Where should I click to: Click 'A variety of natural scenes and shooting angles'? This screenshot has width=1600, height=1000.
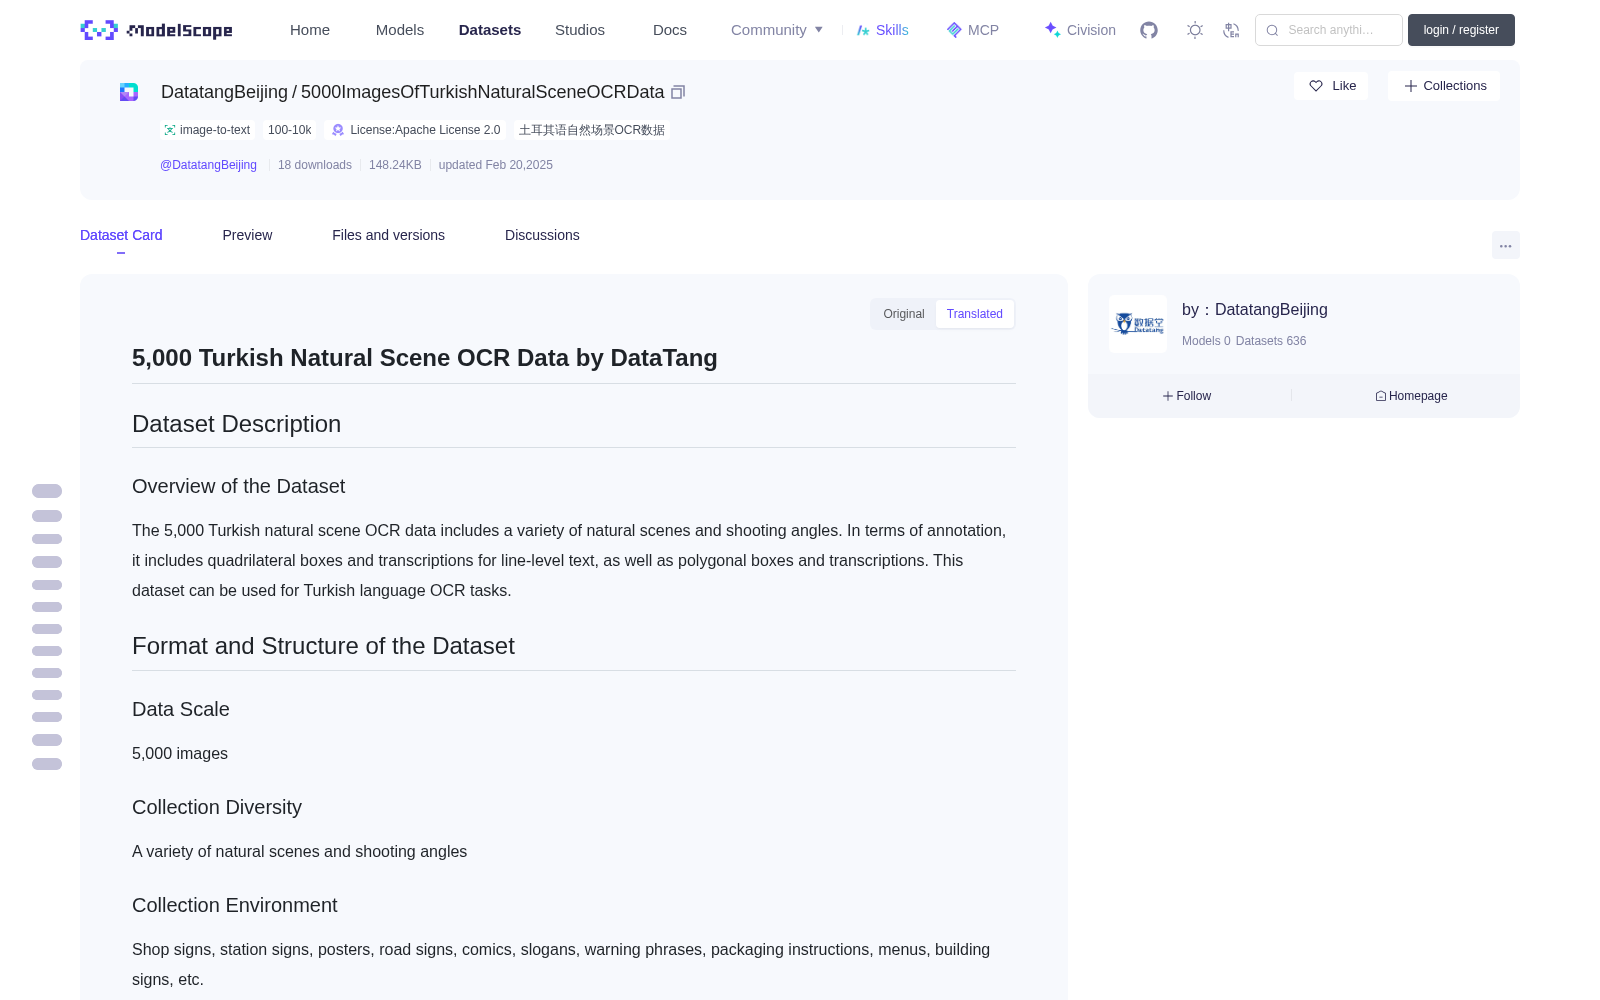pos(299,851)
